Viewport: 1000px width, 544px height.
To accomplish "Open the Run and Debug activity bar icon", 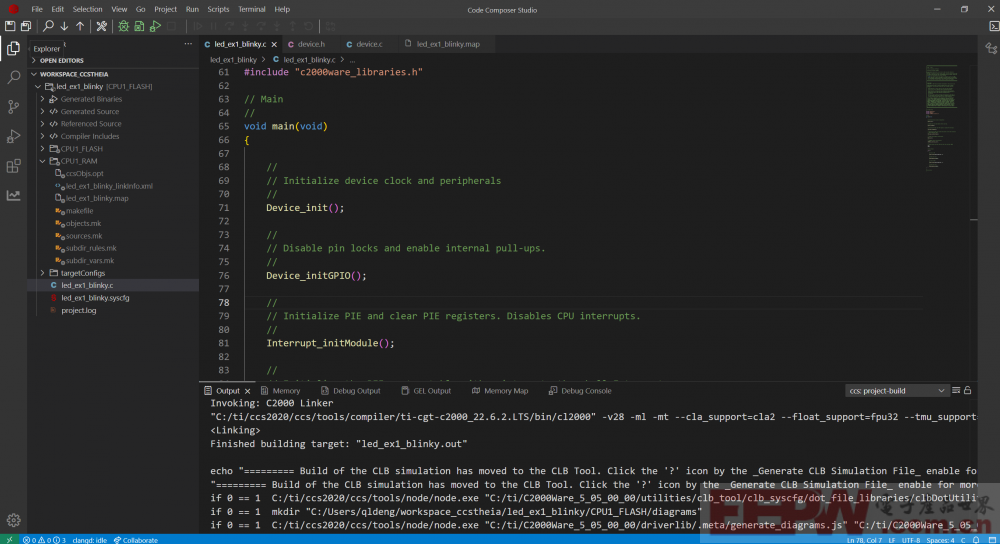I will (x=13, y=136).
